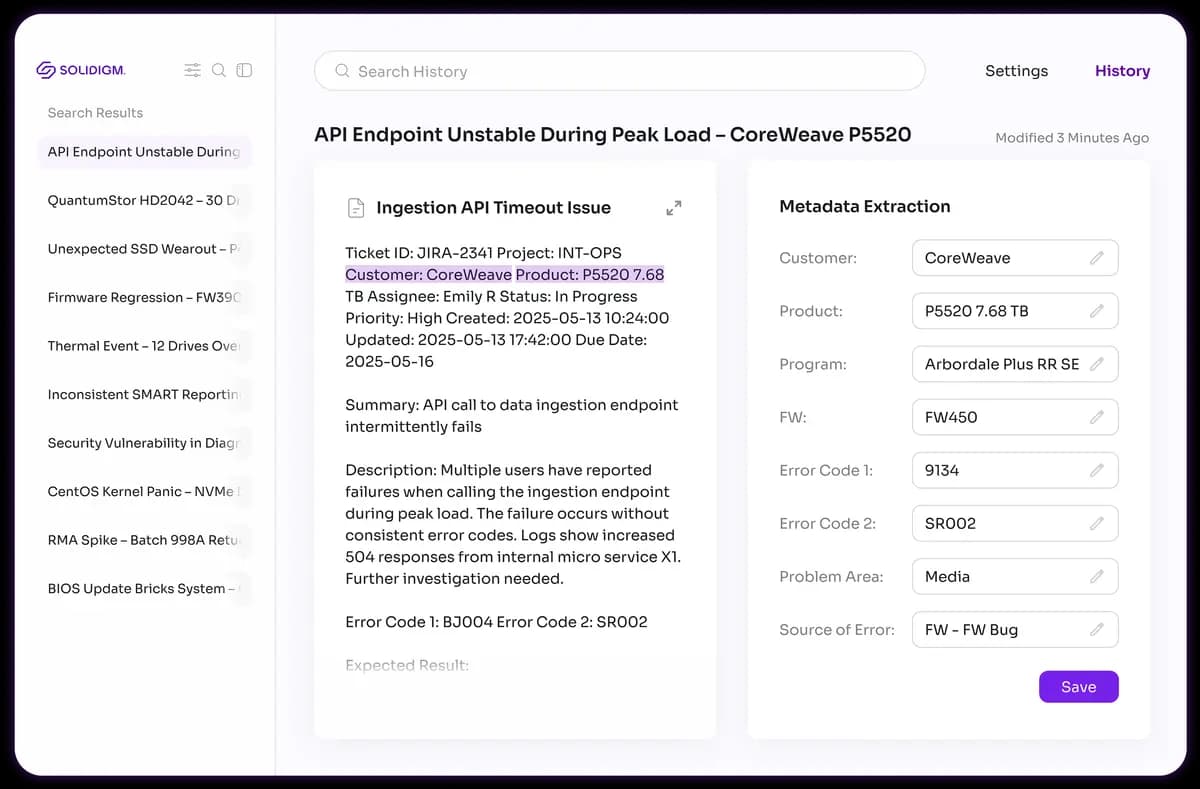Switch to the History tab
The width and height of the screenshot is (1200, 789).
click(1122, 71)
